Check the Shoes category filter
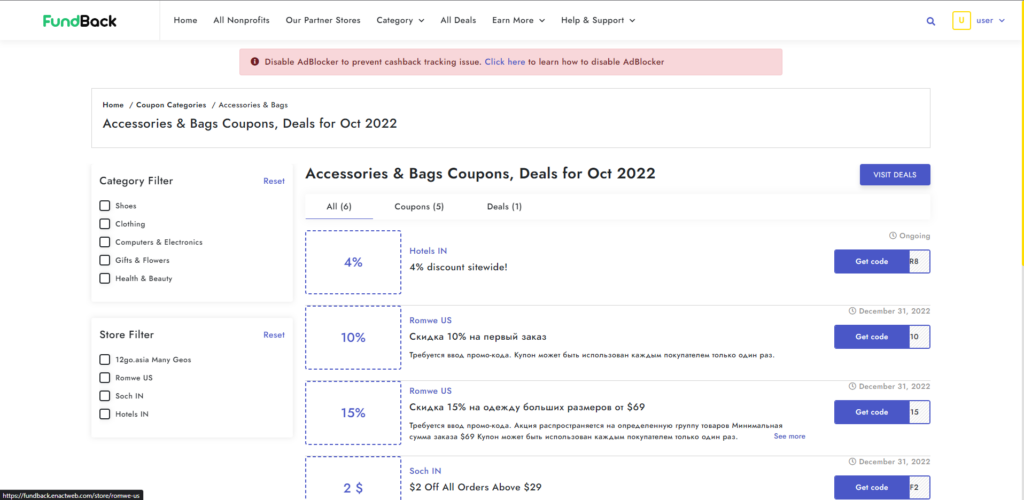The width and height of the screenshot is (1024, 500). tap(104, 206)
